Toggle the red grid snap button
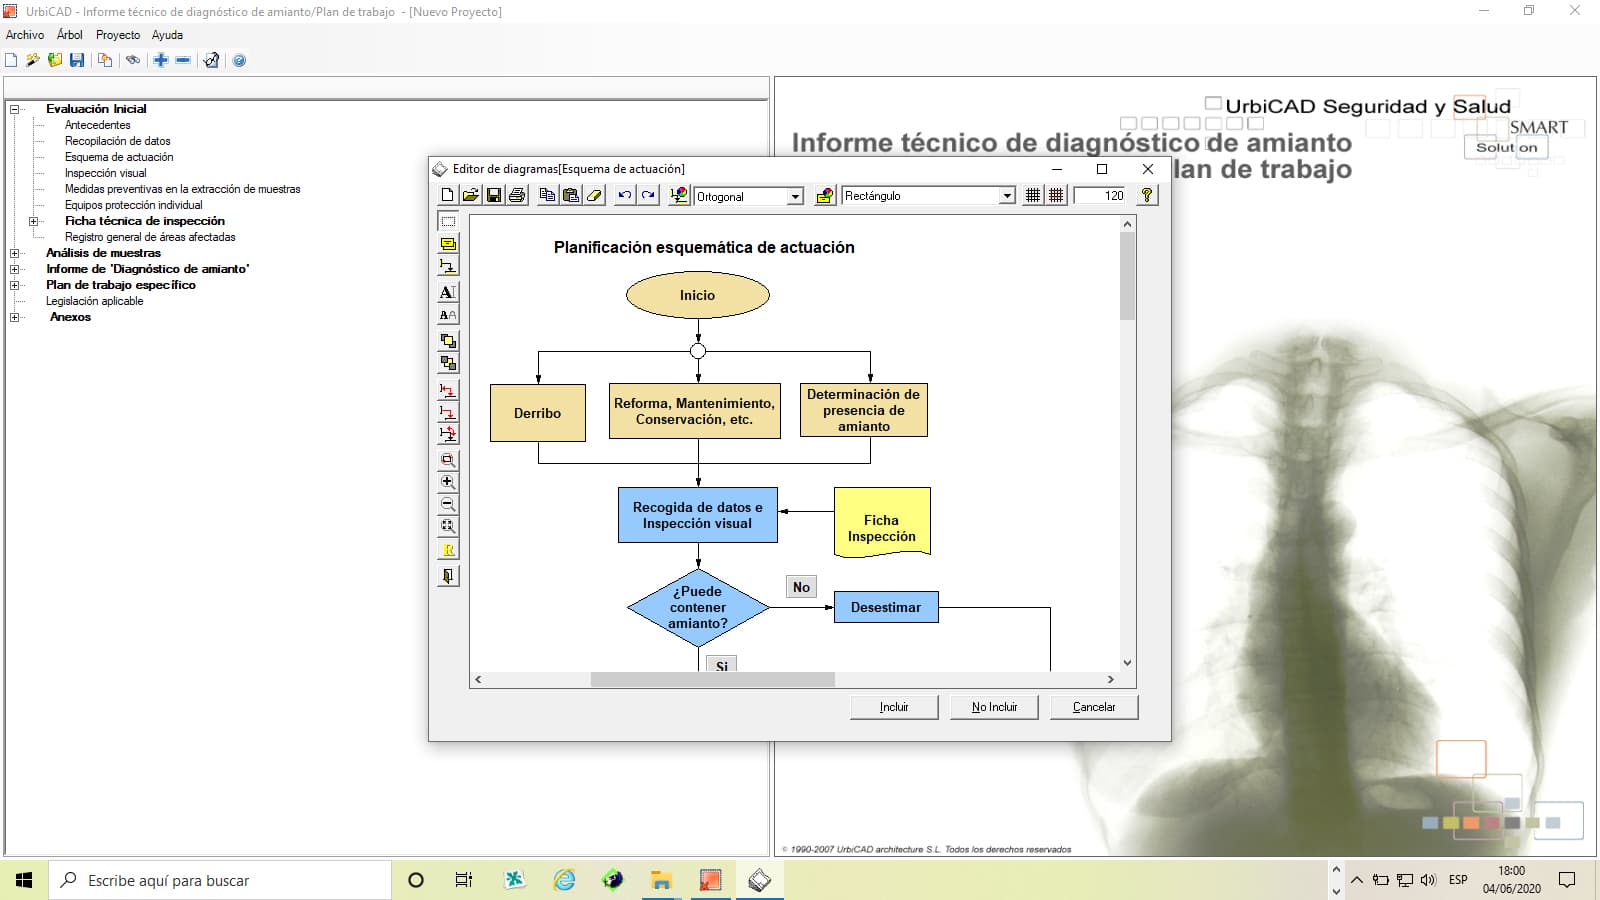Viewport: 1600px width, 900px height. (x=1056, y=196)
